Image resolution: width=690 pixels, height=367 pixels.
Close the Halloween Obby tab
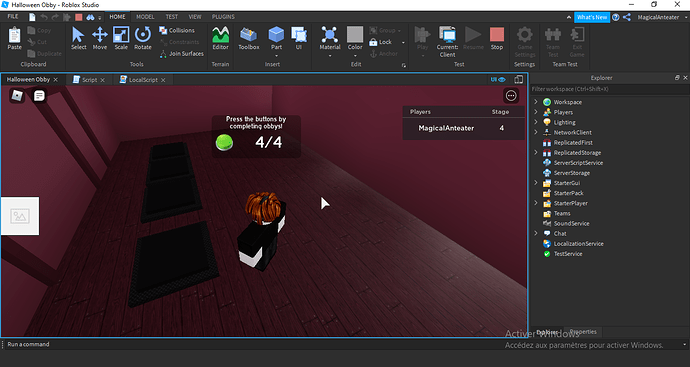[55, 80]
